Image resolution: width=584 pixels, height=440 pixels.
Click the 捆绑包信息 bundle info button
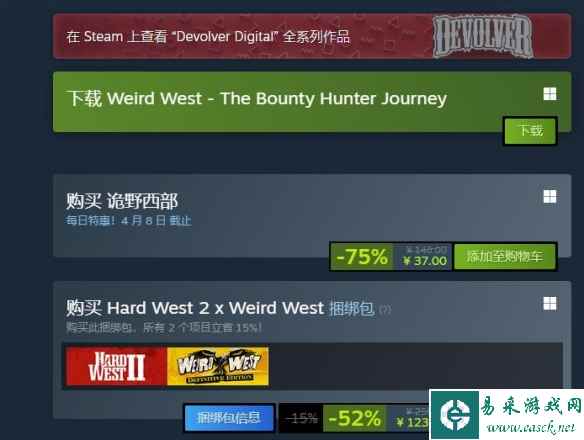click(229, 418)
